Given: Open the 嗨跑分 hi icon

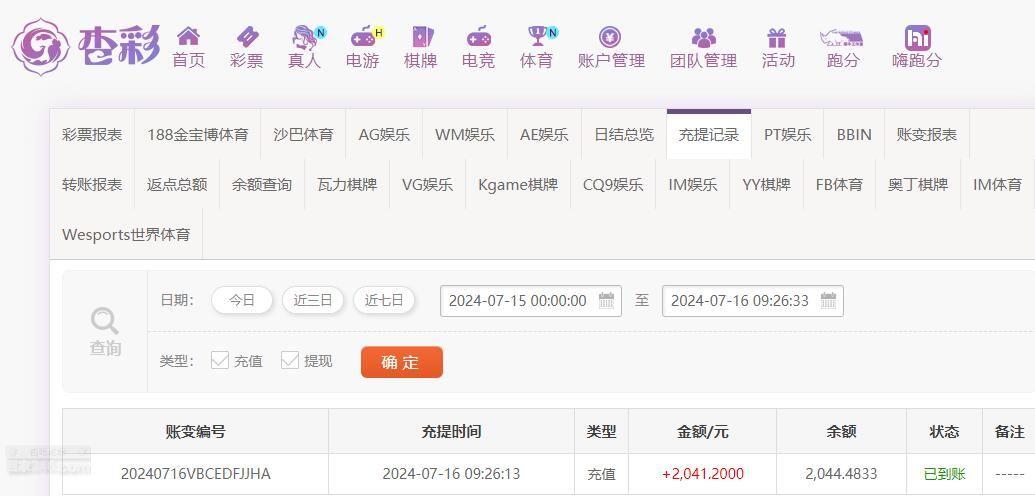Looking at the screenshot, I should pos(918,38).
